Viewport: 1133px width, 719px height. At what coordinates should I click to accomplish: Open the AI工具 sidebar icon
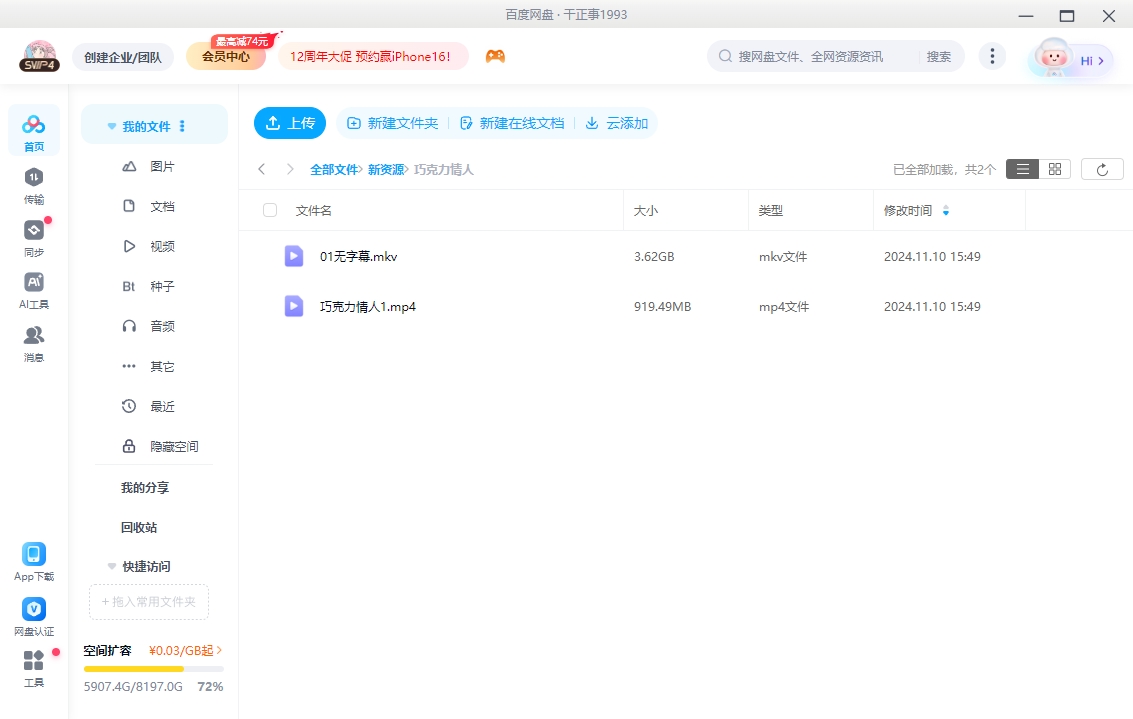[x=34, y=290]
